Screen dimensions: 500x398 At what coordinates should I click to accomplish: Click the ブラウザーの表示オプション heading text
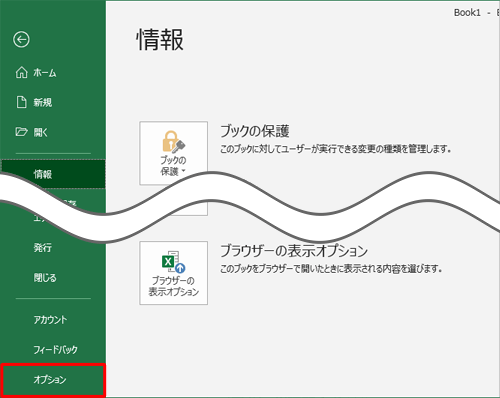click(294, 251)
